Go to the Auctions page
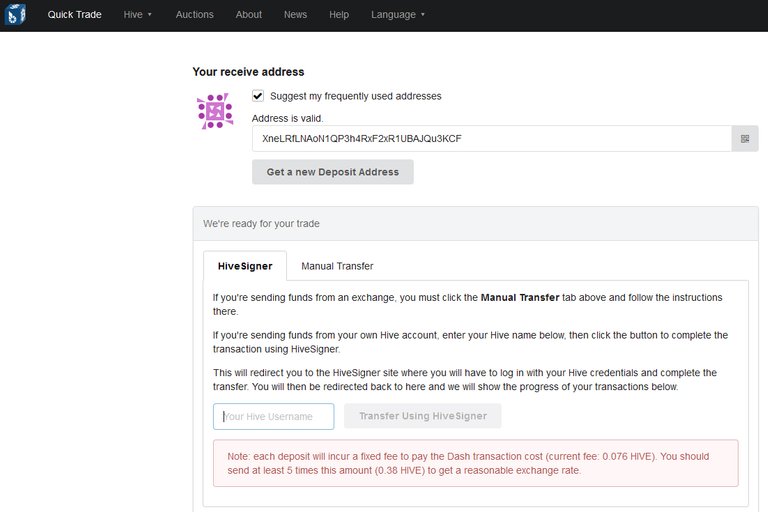 point(194,15)
